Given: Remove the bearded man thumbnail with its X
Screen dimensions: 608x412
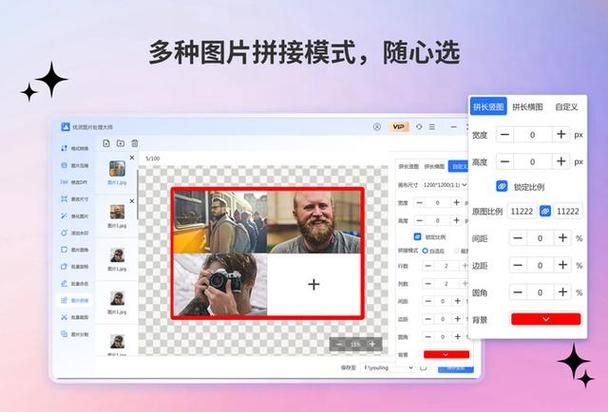Looking at the screenshot, I should 132,201.
